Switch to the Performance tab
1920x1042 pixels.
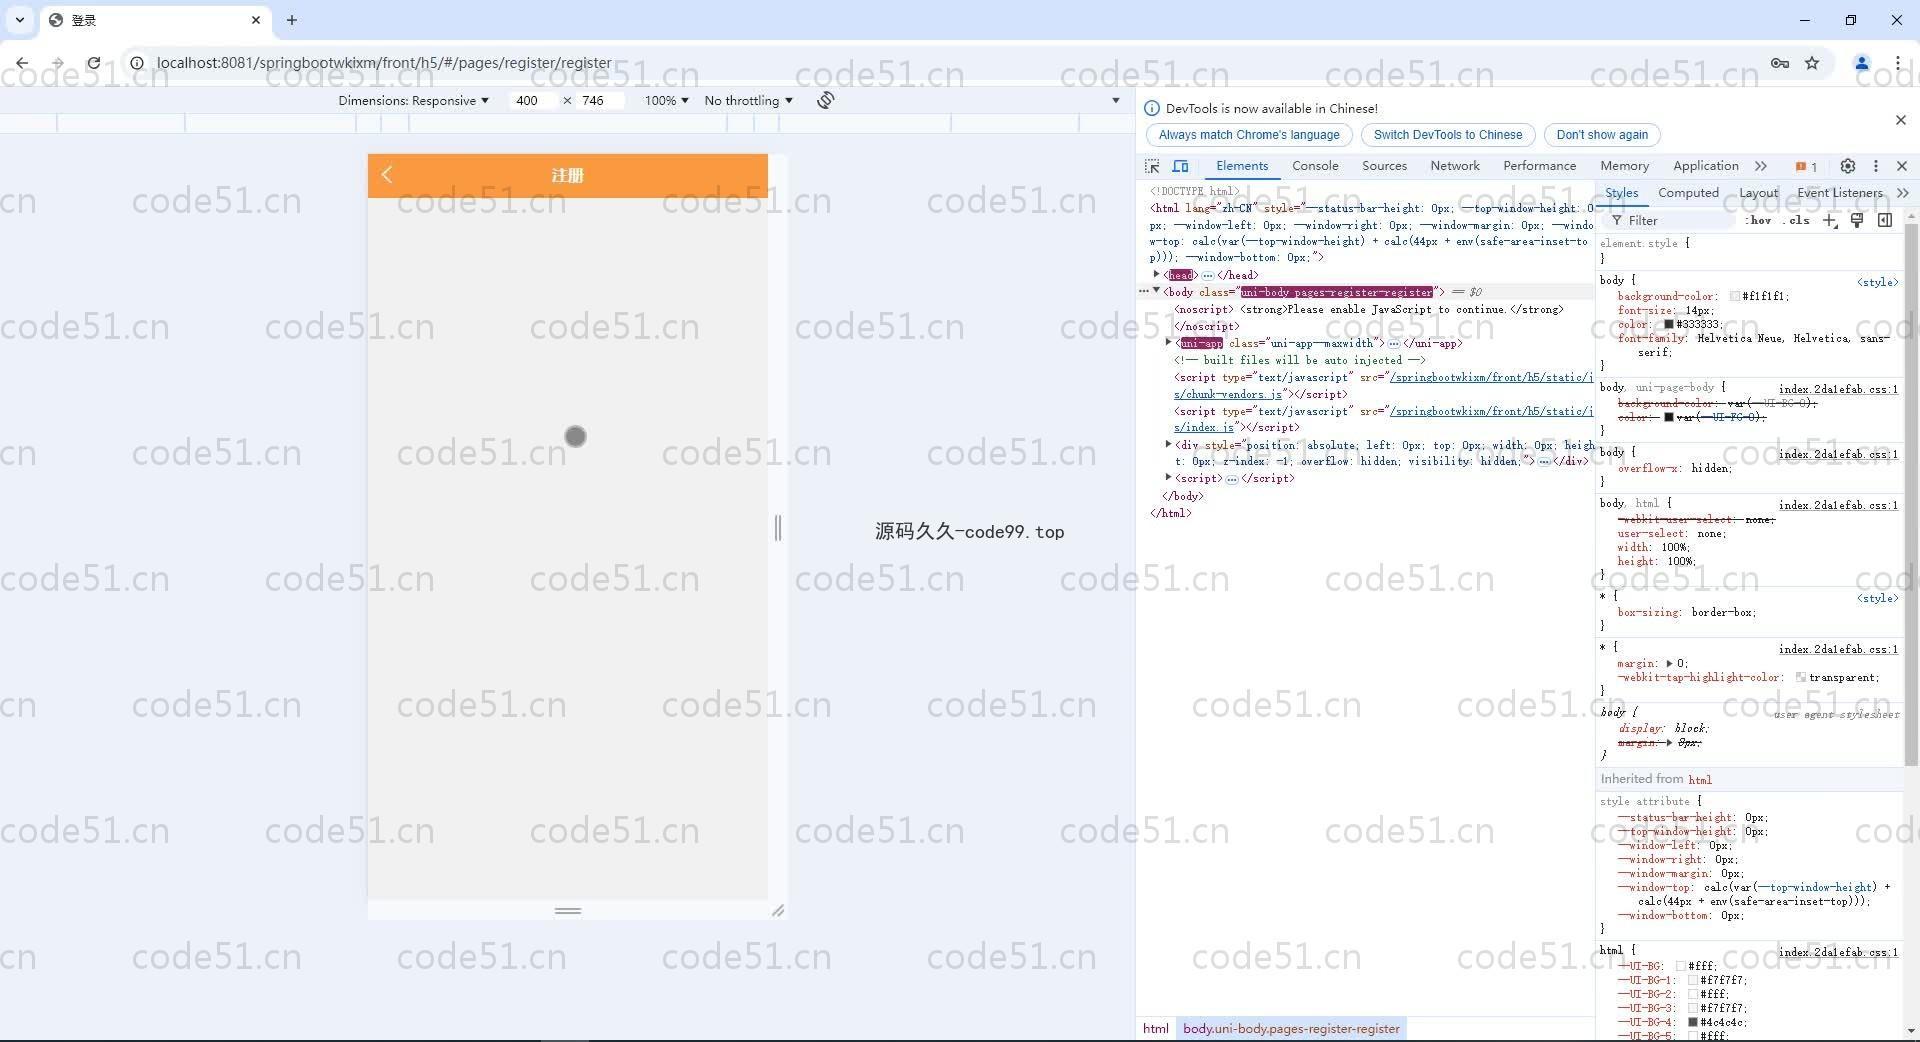(x=1539, y=166)
